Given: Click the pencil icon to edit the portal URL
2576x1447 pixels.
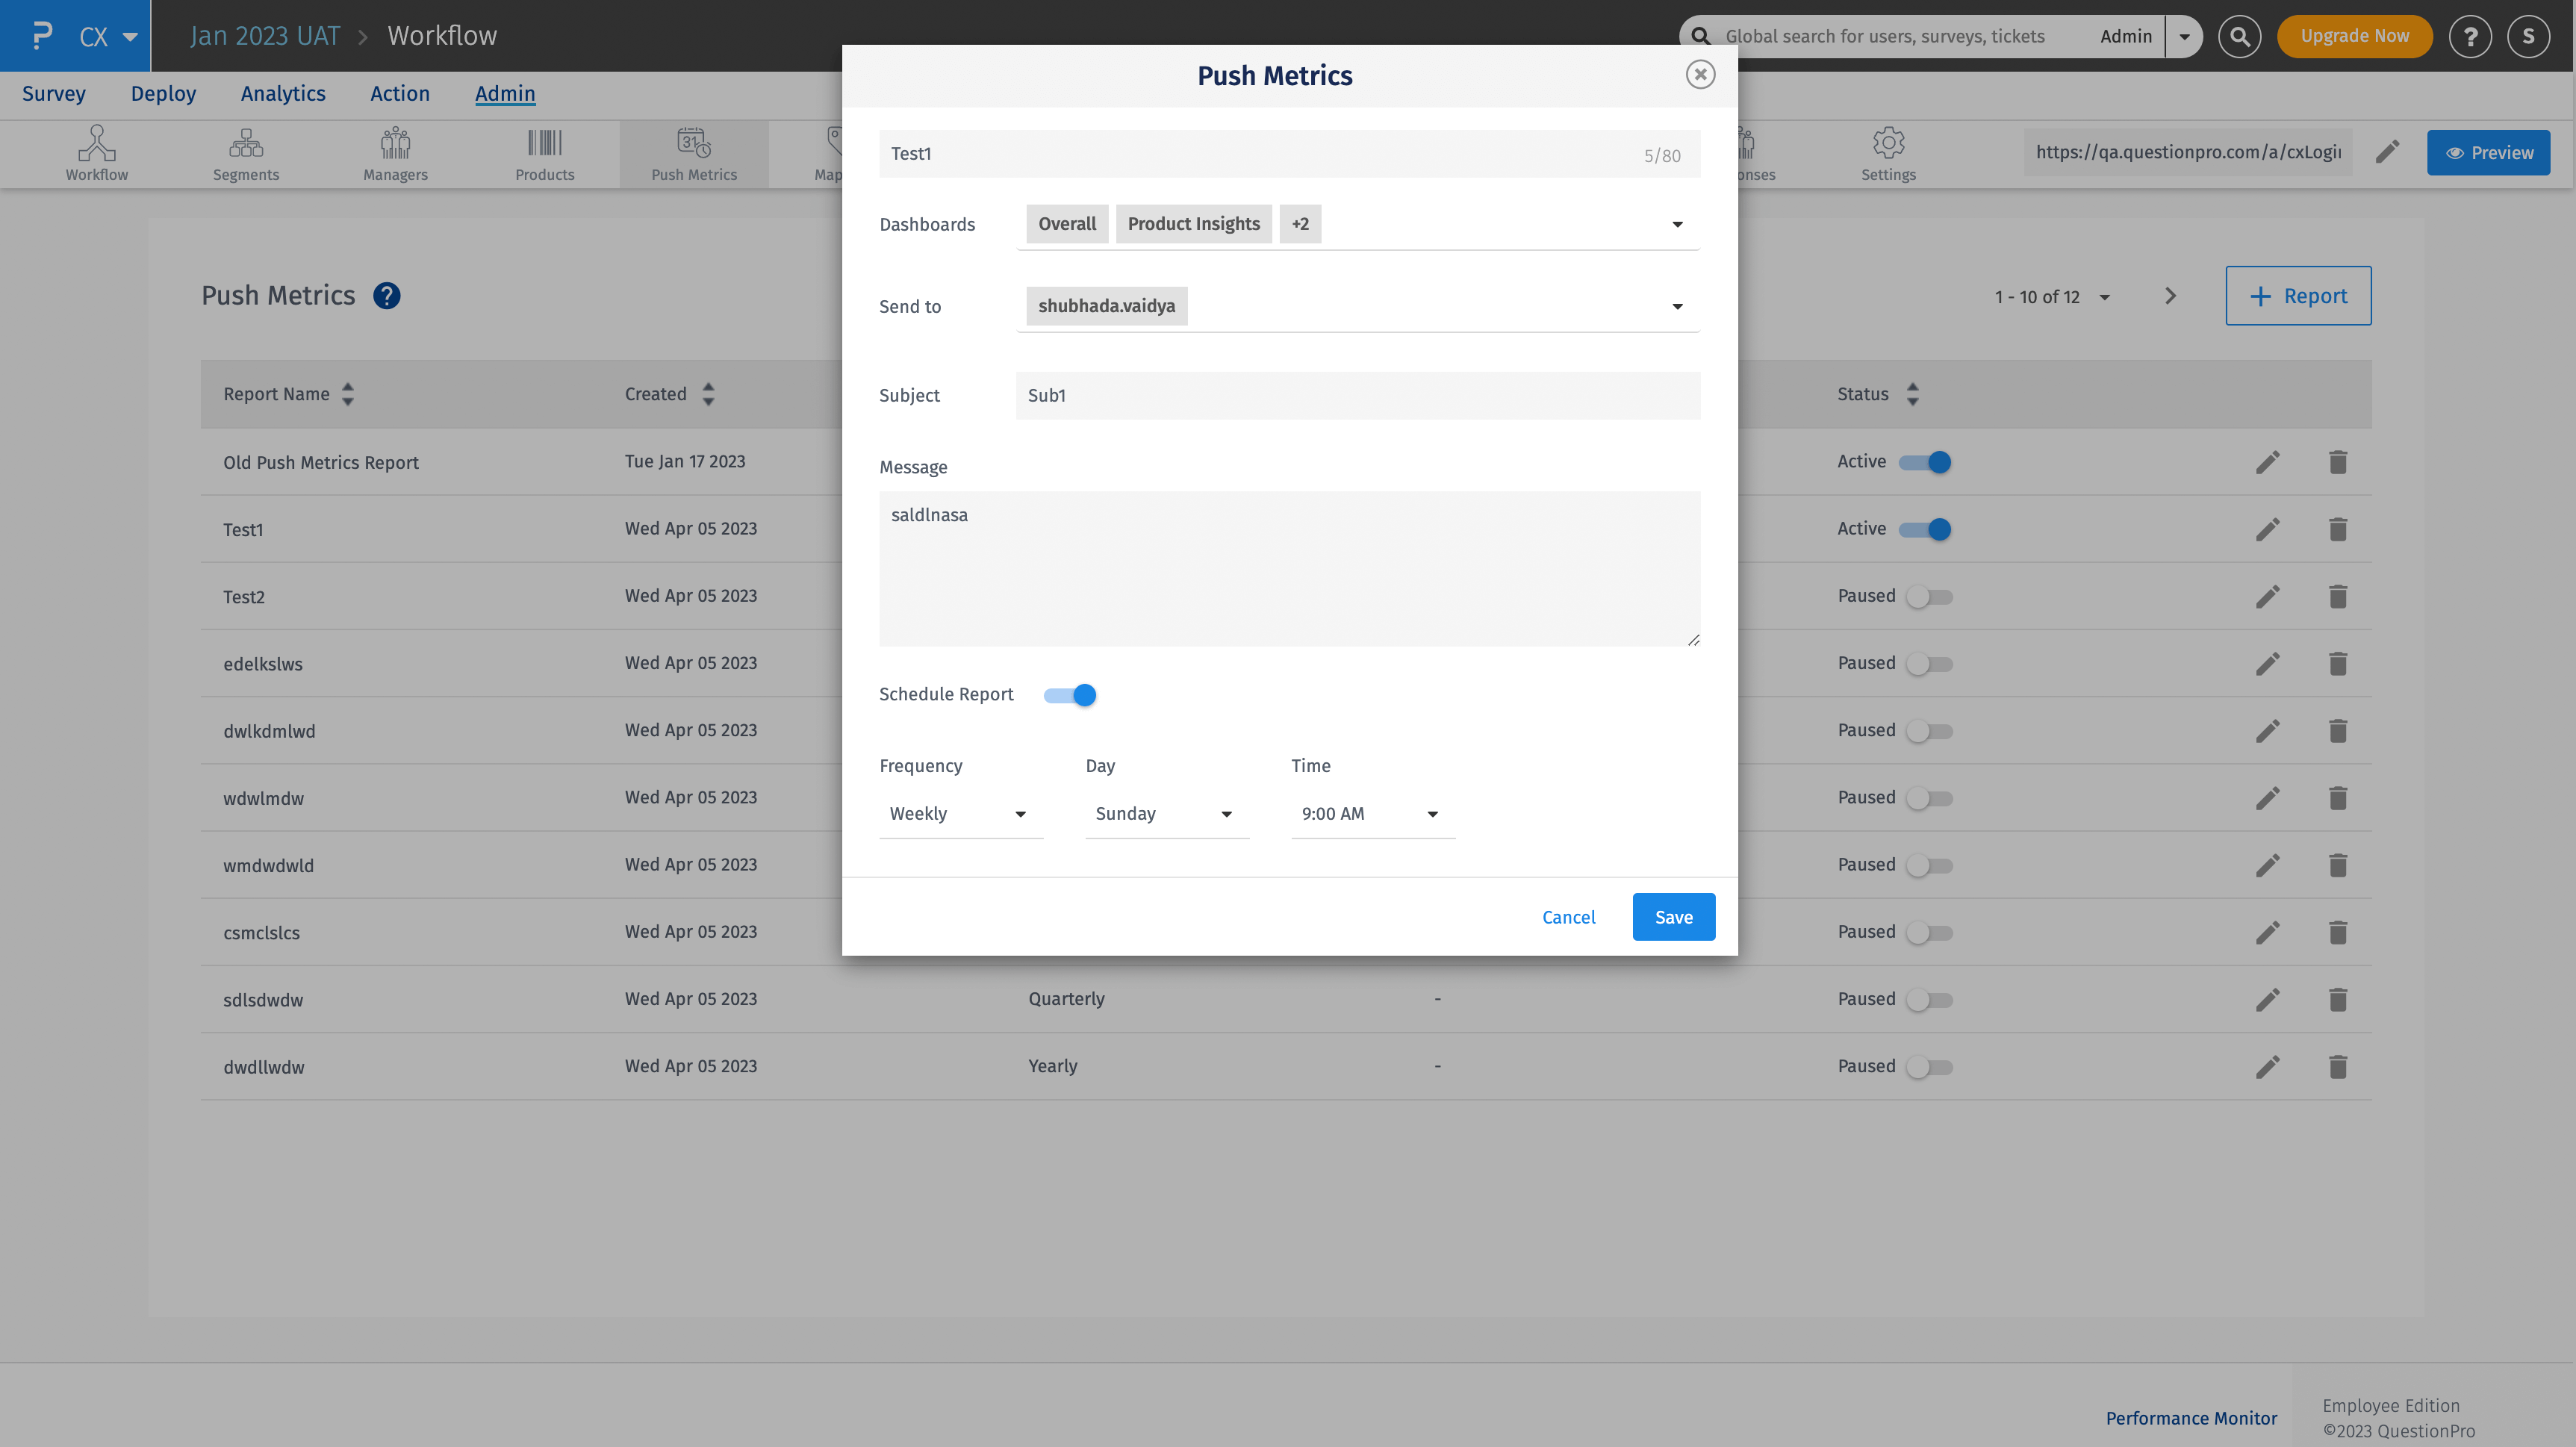Looking at the screenshot, I should coord(2388,152).
